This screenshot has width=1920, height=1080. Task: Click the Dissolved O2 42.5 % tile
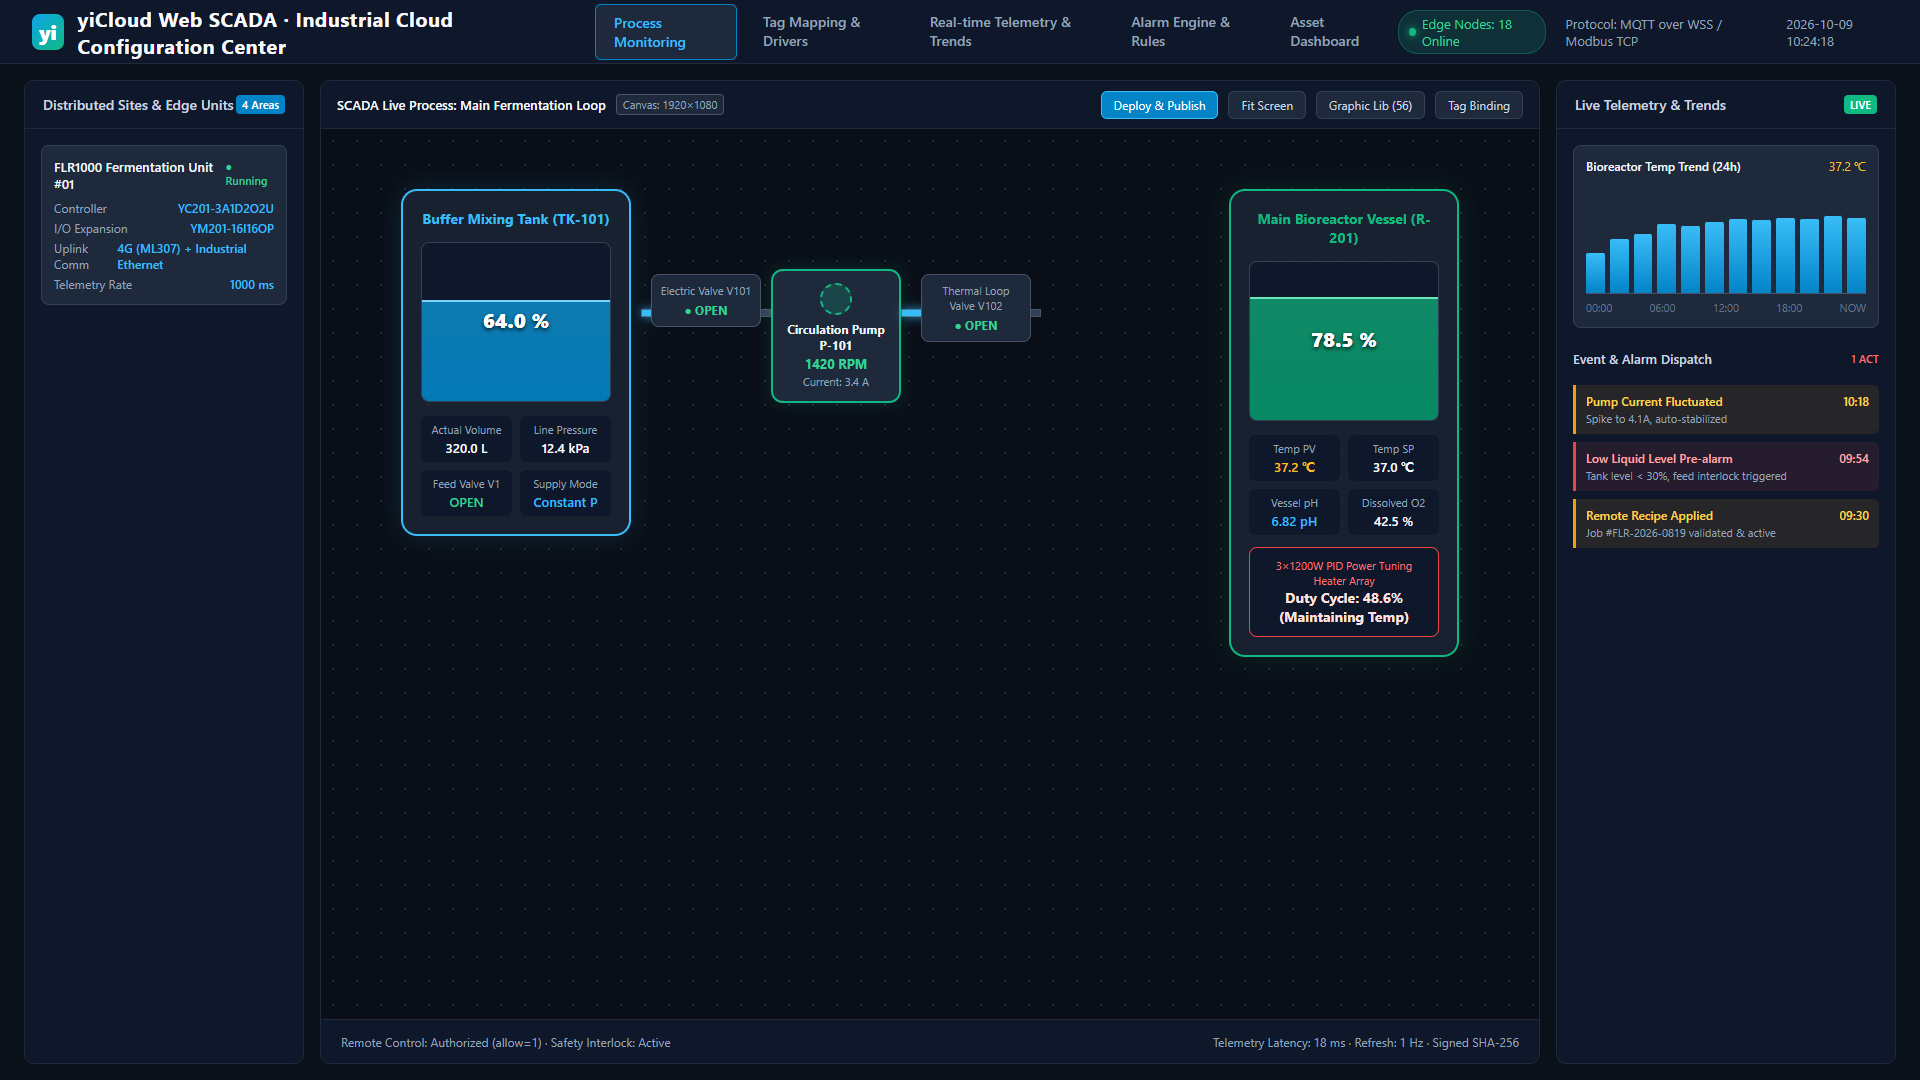pos(1393,512)
